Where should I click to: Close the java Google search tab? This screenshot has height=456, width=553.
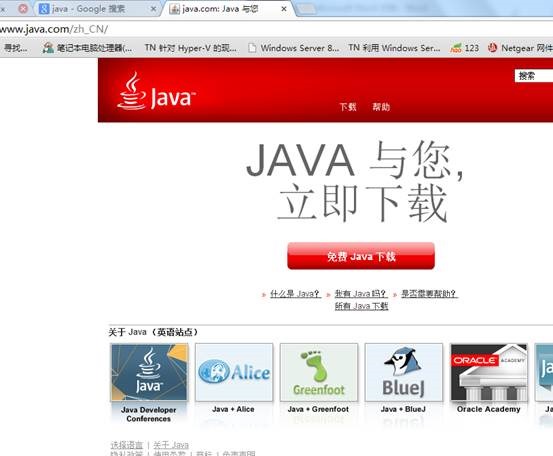point(153,9)
